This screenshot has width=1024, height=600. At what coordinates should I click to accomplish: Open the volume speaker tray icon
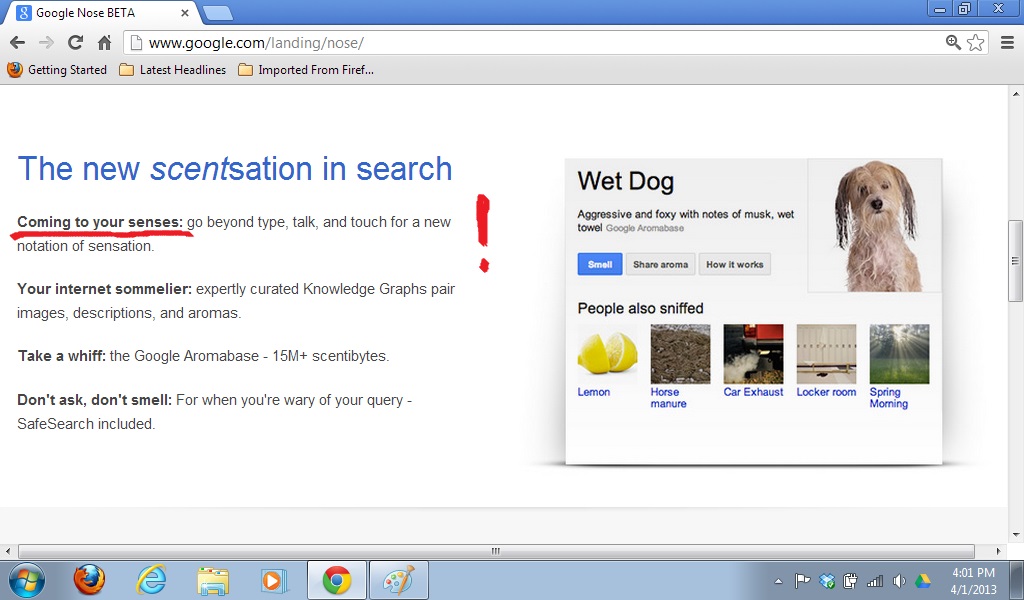899,580
